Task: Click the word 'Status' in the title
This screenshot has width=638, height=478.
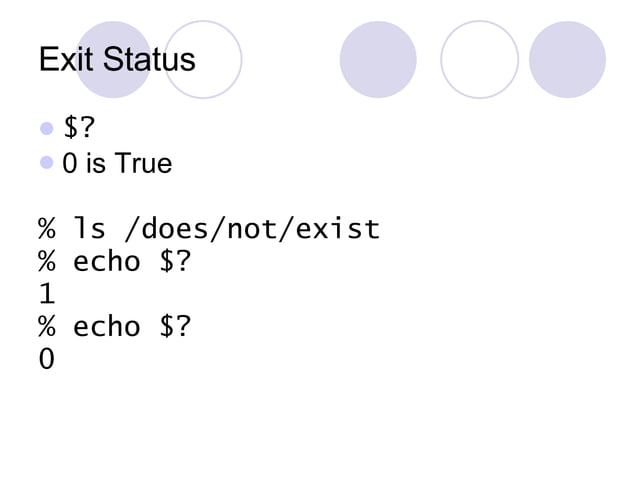Action: (149, 59)
